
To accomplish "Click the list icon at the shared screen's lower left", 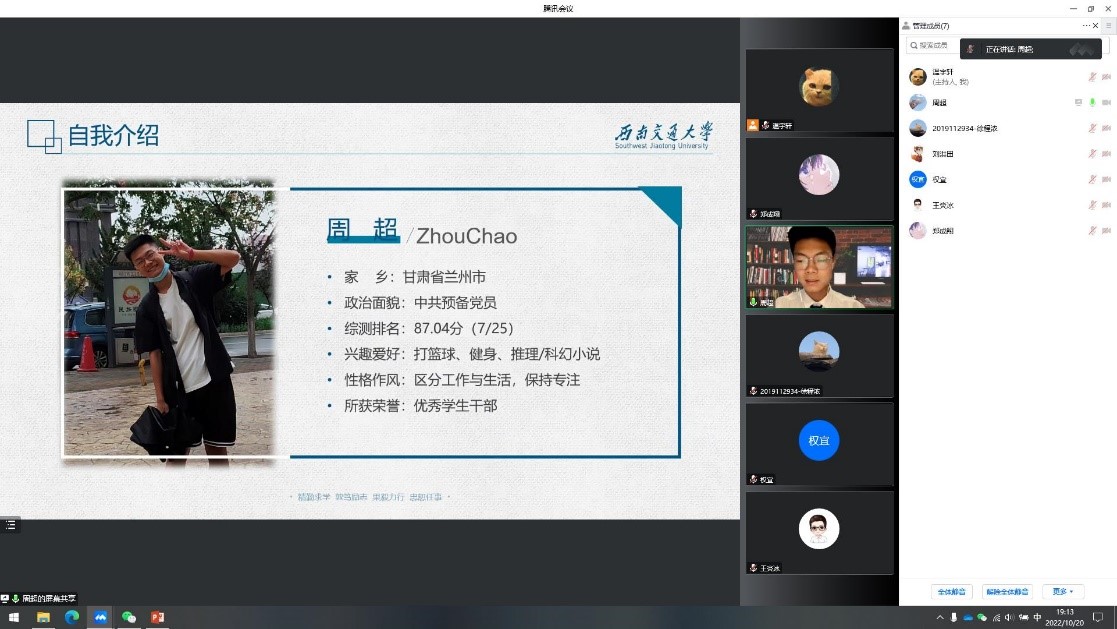I will pos(10,524).
